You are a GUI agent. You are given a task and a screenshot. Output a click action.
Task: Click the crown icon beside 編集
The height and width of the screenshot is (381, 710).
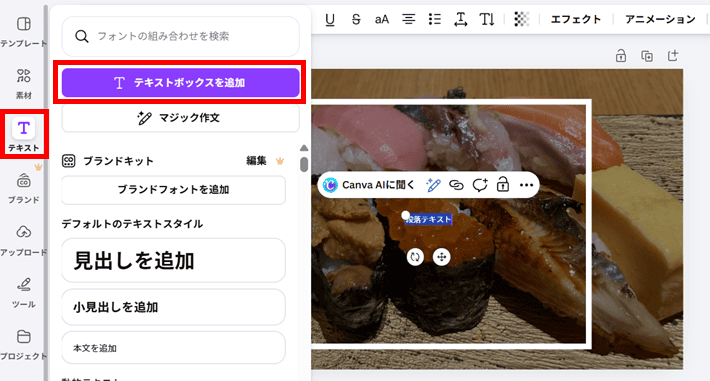pos(280,161)
